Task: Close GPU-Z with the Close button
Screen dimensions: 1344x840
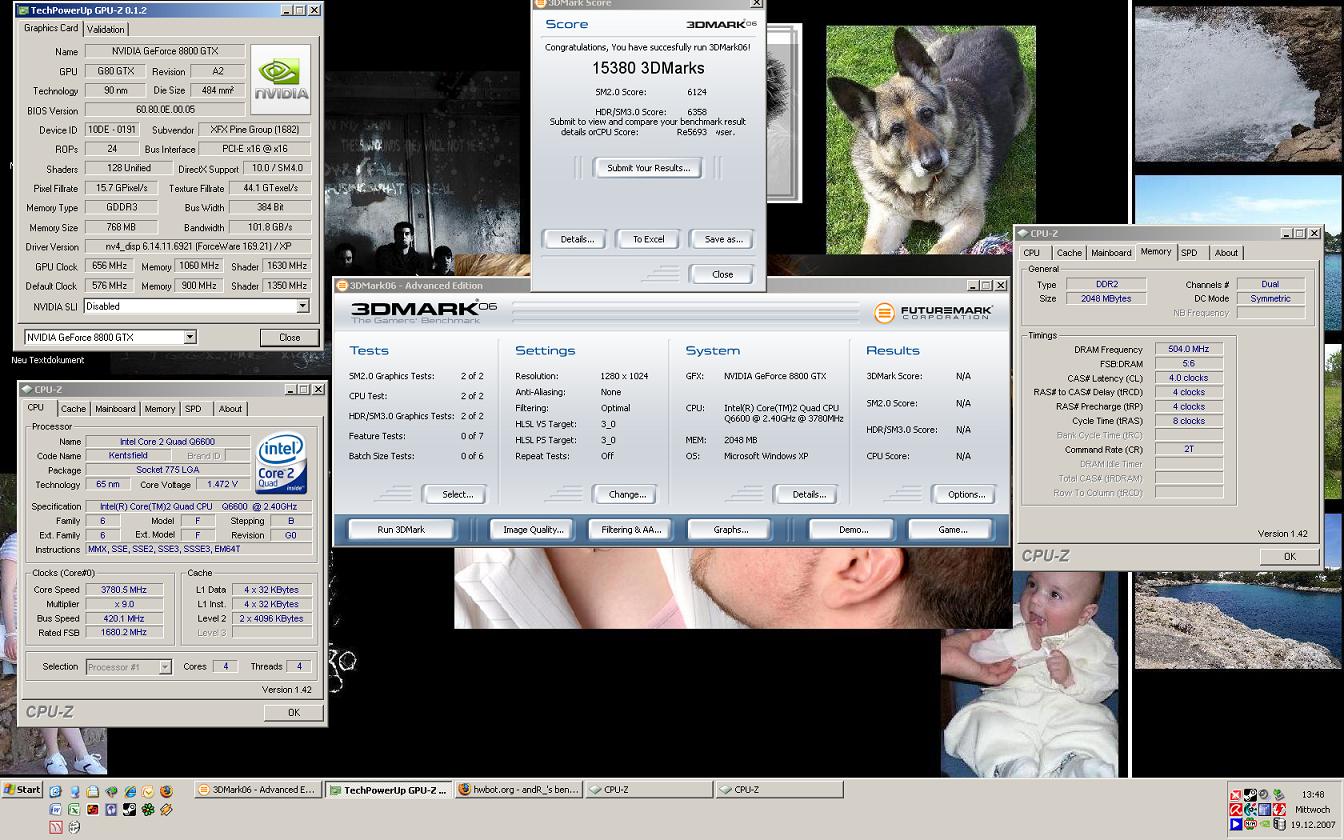Action: pyautogui.click(x=289, y=337)
